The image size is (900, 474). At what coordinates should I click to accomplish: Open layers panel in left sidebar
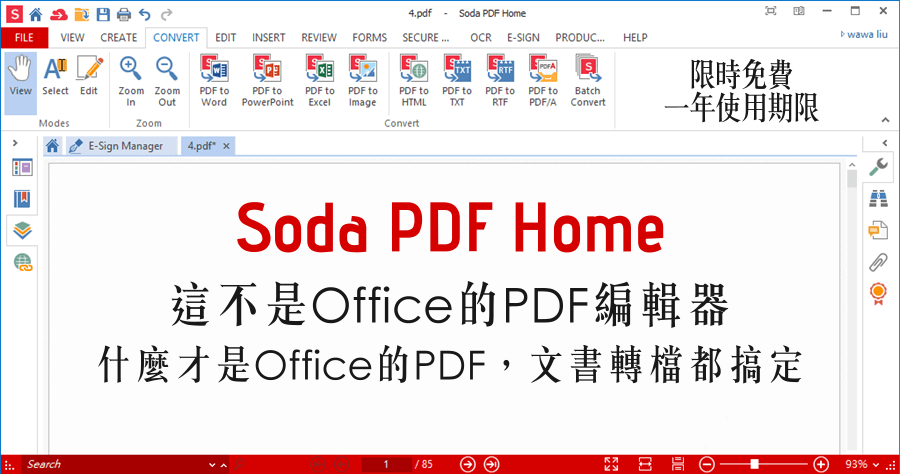coord(22,231)
